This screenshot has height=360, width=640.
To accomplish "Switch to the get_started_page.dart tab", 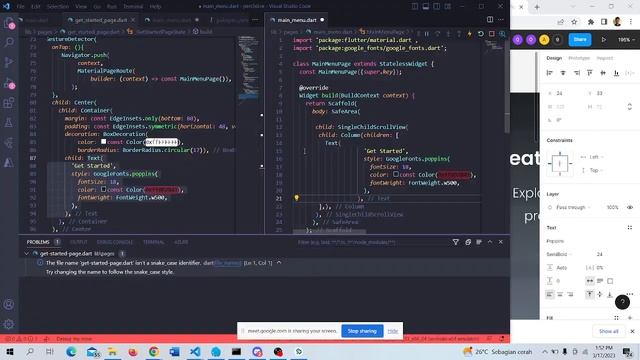I will click(100, 20).
